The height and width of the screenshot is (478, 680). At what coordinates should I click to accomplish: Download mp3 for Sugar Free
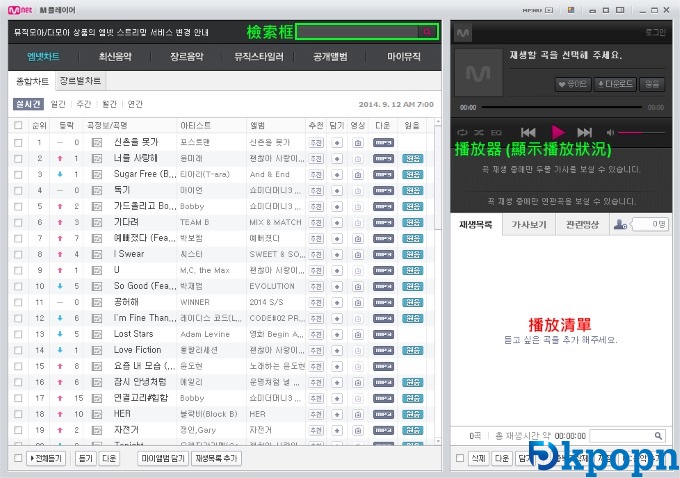coord(383,174)
